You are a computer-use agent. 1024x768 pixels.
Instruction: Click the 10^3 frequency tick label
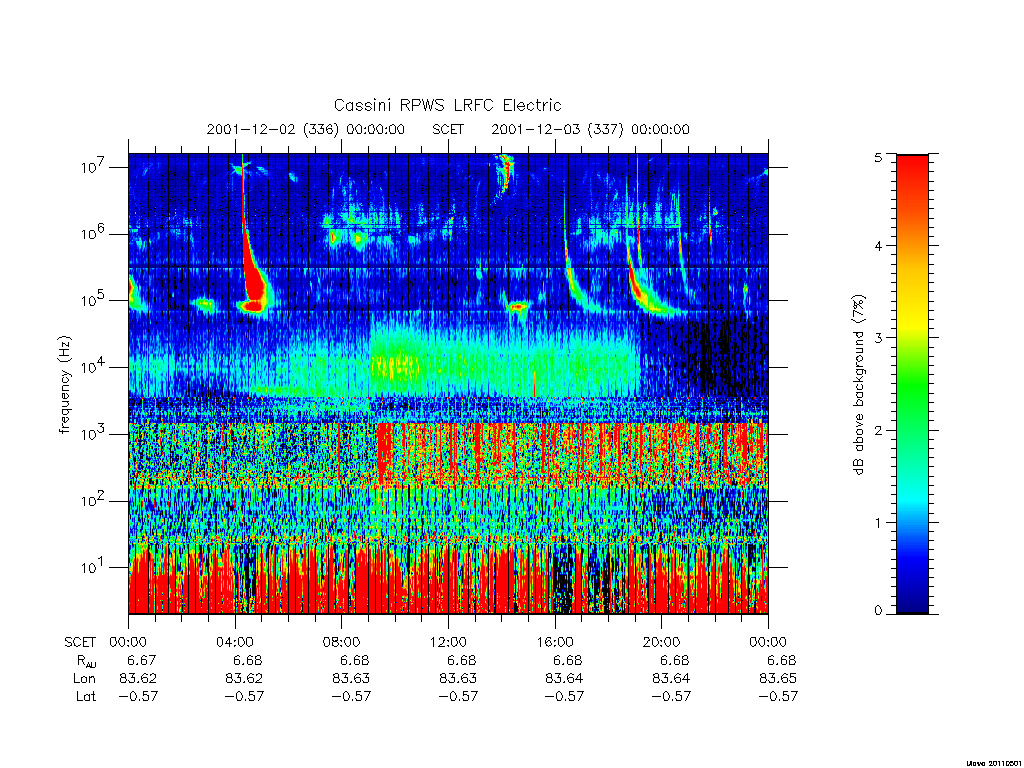click(x=93, y=434)
